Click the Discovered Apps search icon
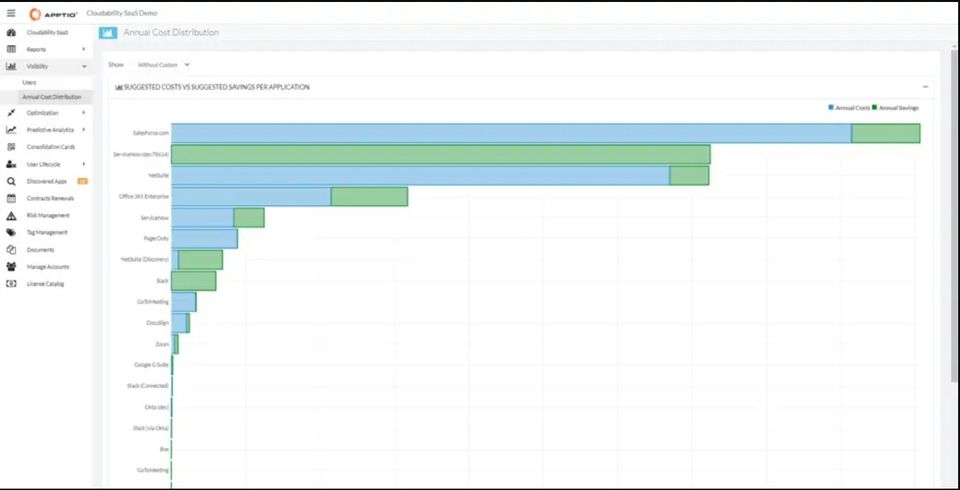The width and height of the screenshot is (960, 490). point(11,181)
